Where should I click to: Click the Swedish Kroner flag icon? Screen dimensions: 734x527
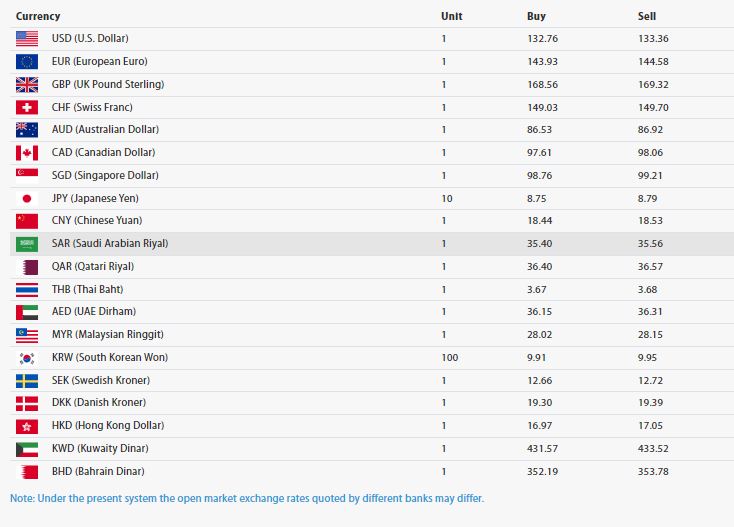[x=27, y=380]
